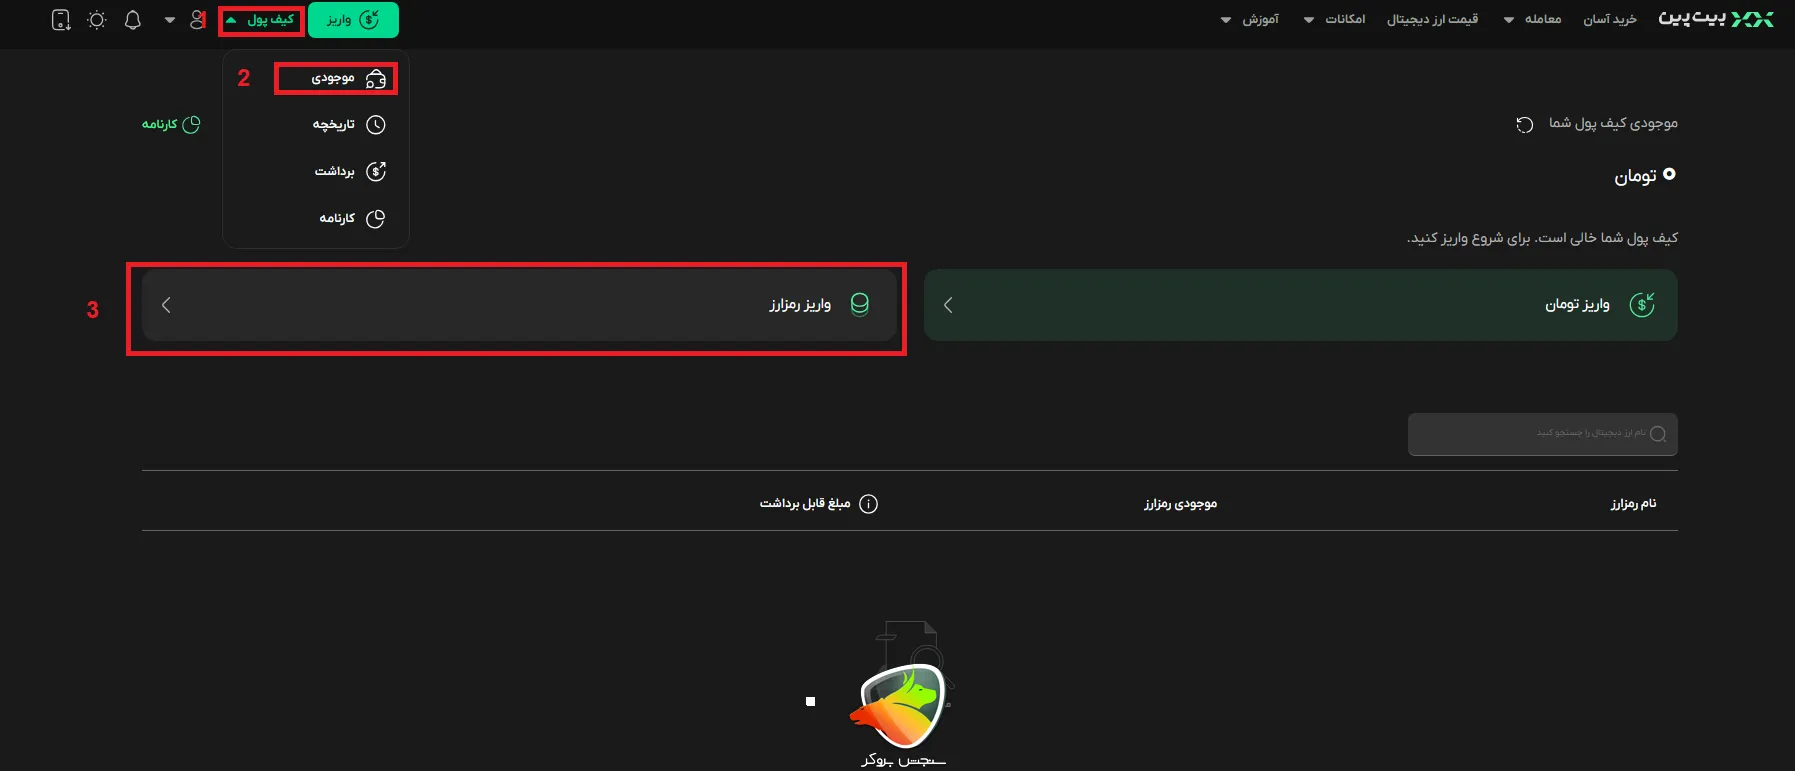1795x771 pixels.
Task: Click the Bitpin logo in the header
Action: click(1716, 19)
